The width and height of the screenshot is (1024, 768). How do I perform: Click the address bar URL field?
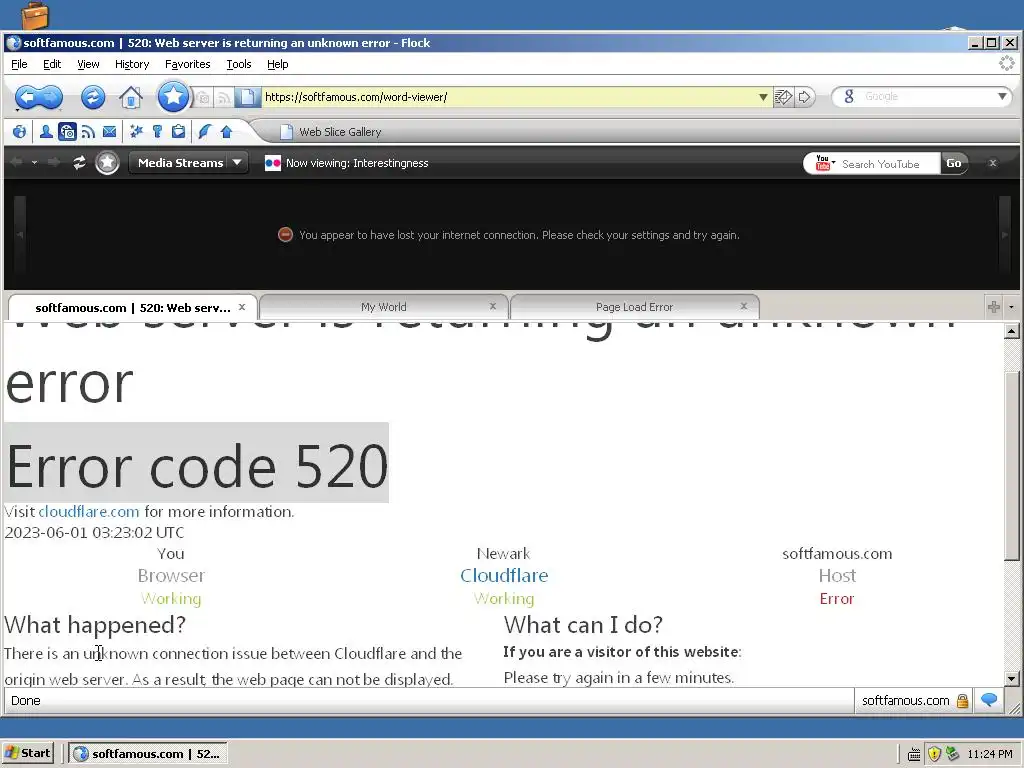[x=508, y=97]
